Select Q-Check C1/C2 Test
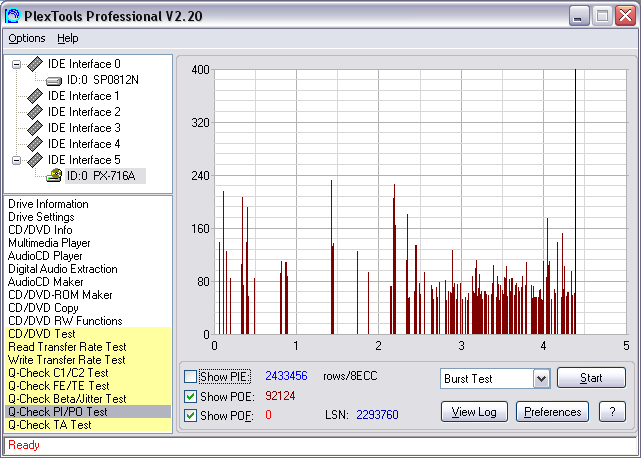The width and height of the screenshot is (641, 458). pos(88,373)
